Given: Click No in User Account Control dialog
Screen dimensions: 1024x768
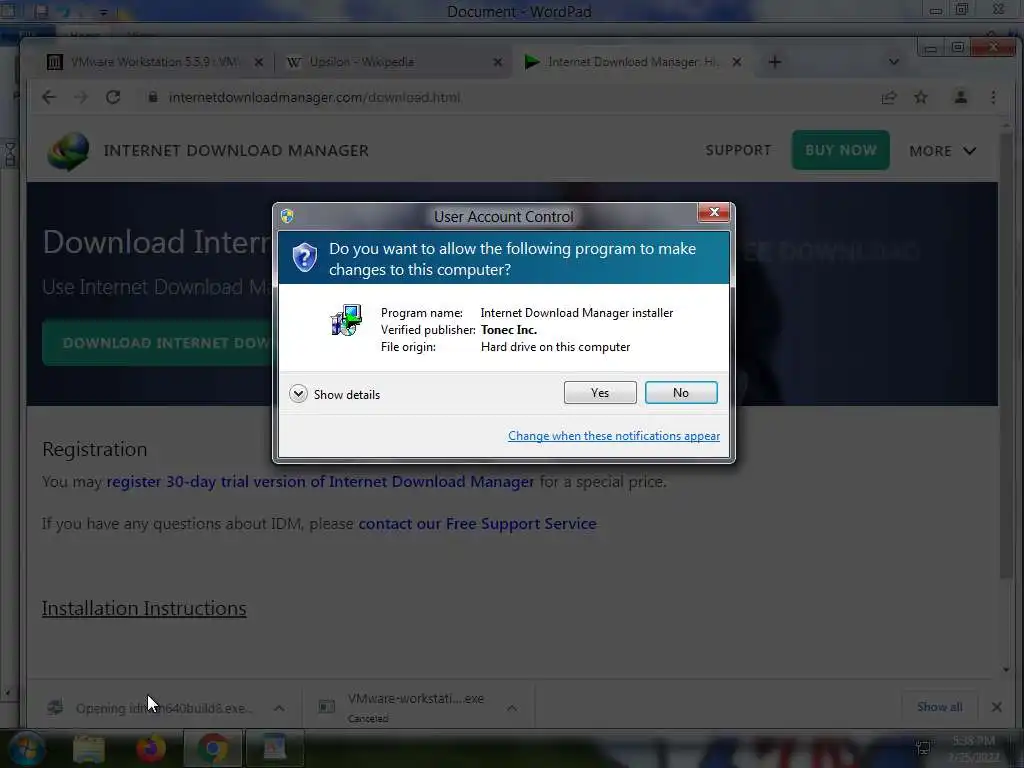Looking at the screenshot, I should [x=680, y=392].
